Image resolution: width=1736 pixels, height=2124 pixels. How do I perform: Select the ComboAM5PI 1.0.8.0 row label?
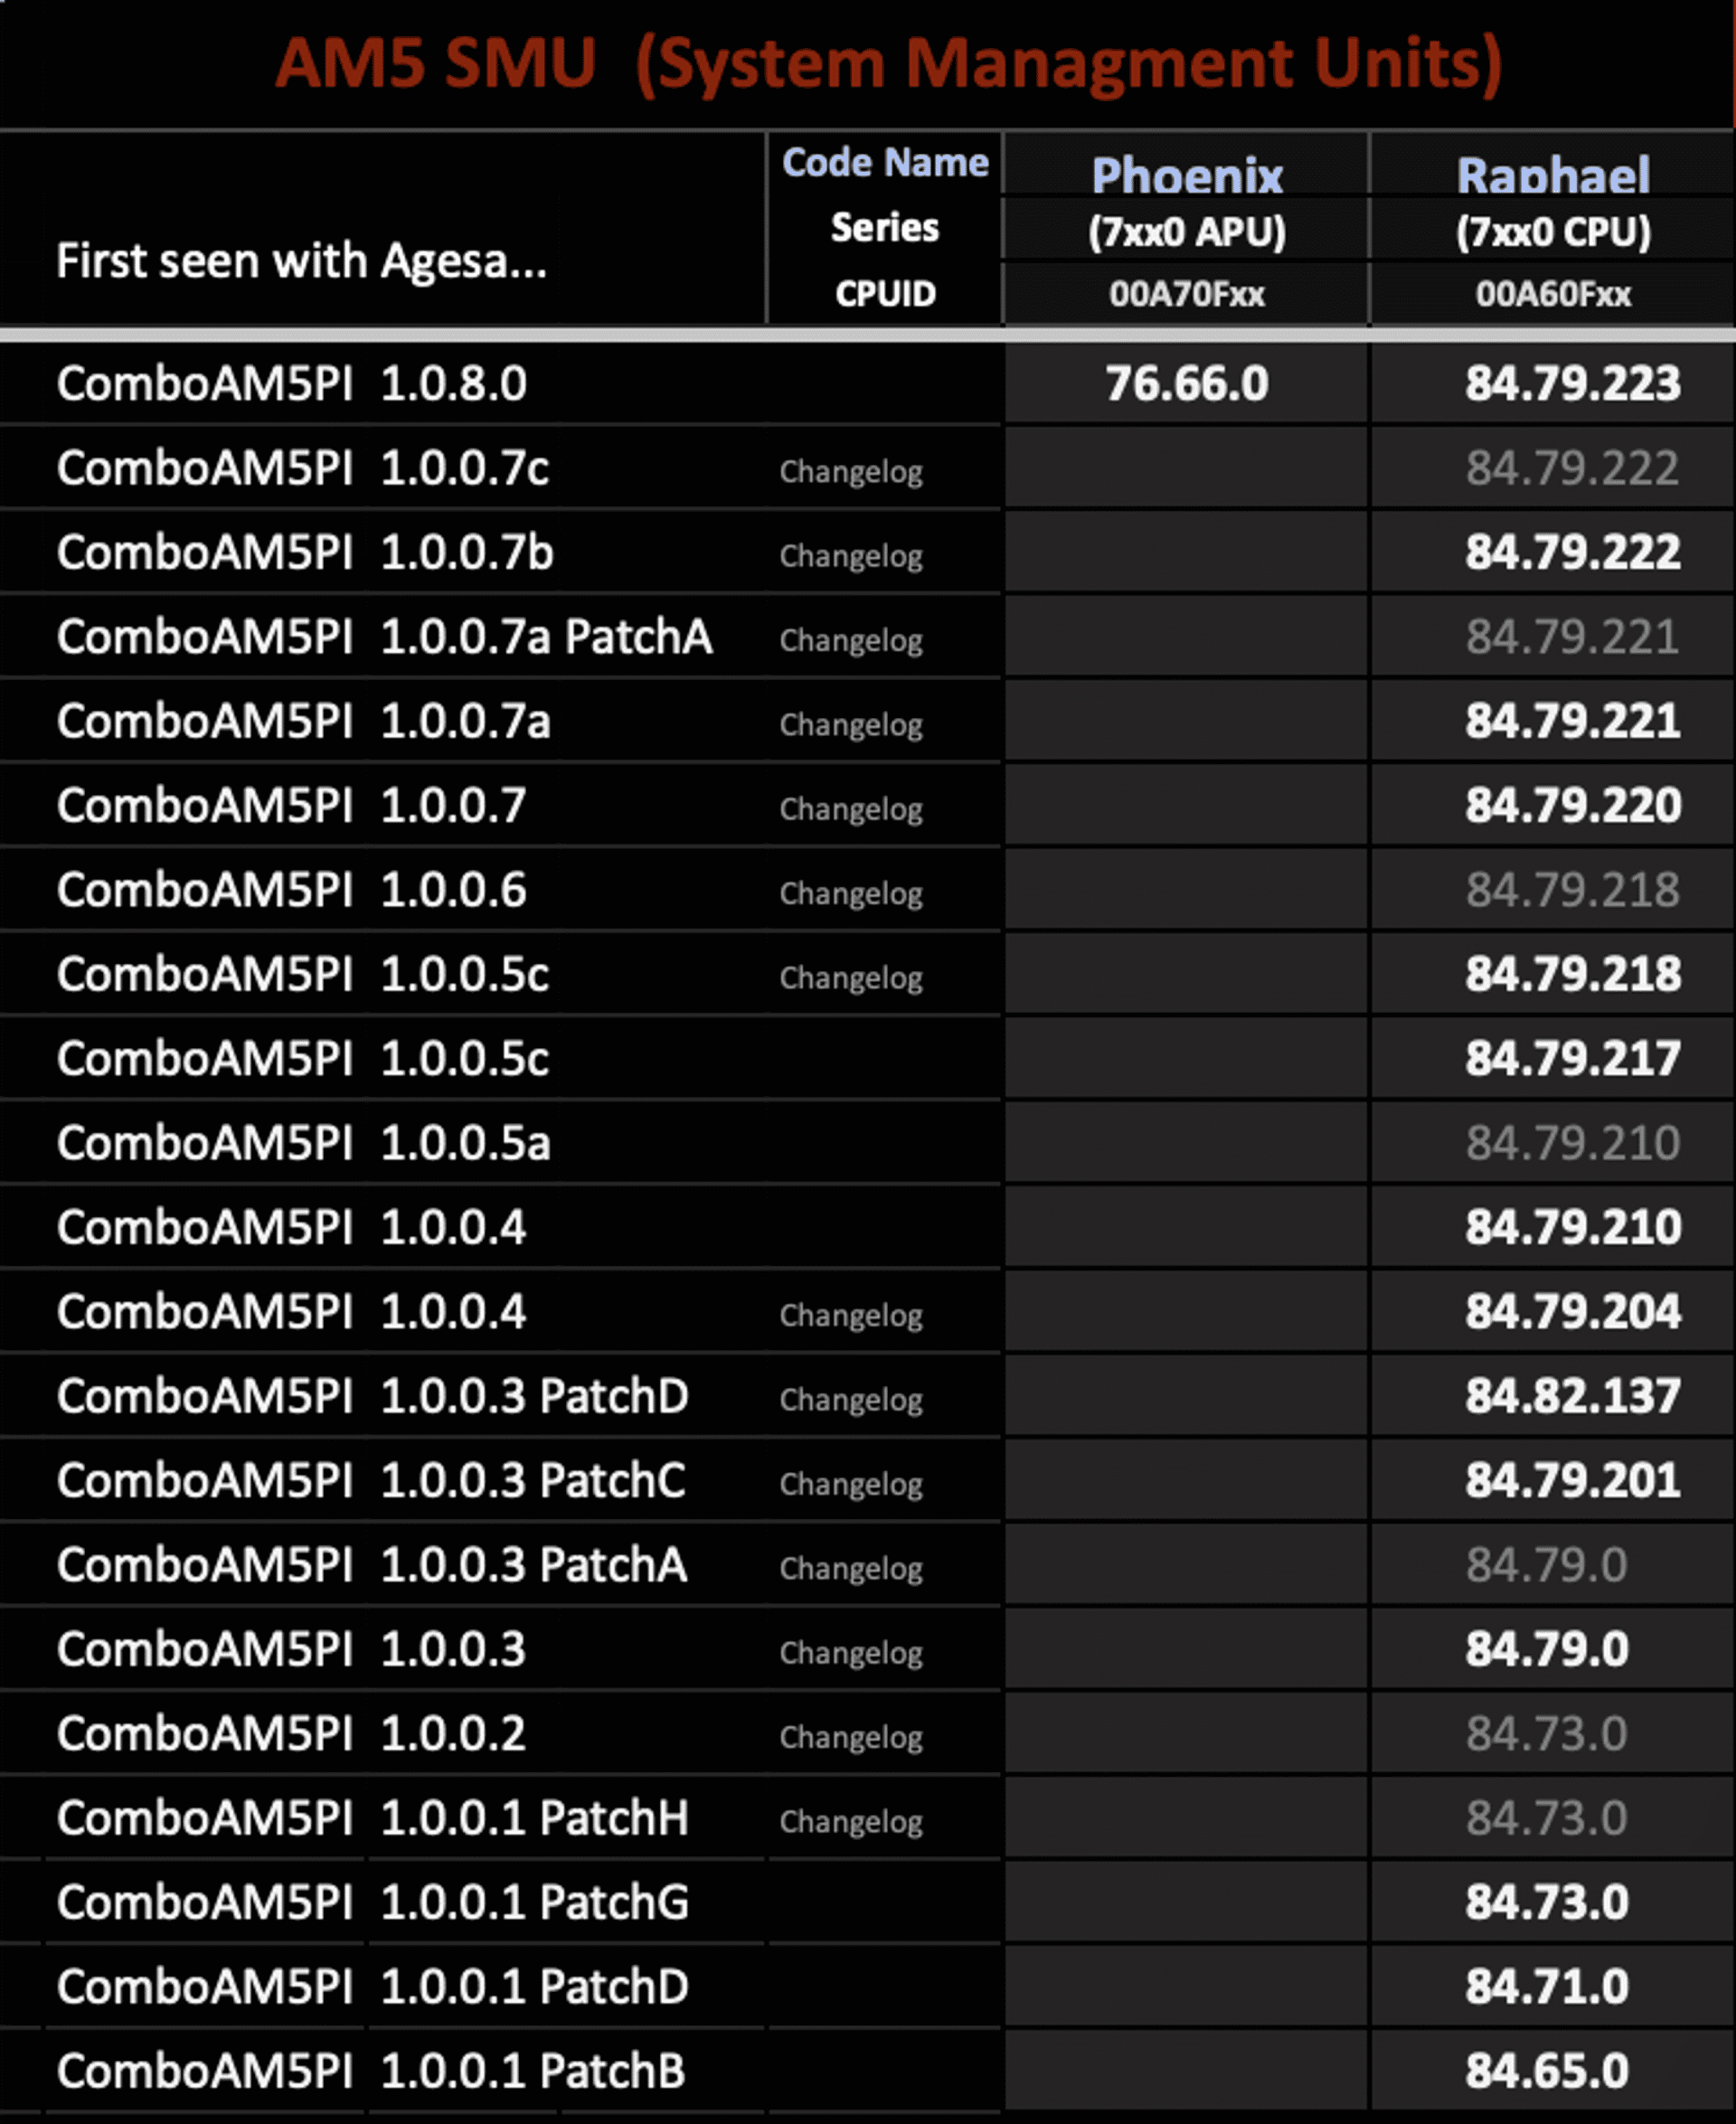coord(291,384)
